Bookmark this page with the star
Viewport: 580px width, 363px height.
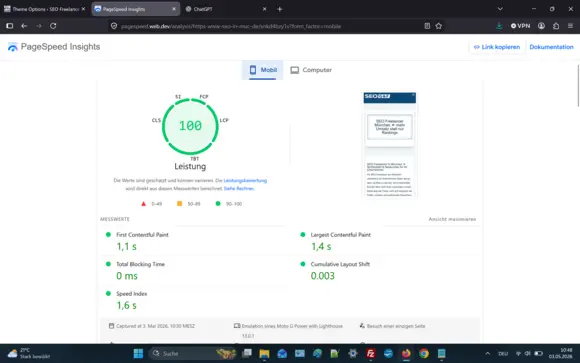pyautogui.click(x=439, y=26)
